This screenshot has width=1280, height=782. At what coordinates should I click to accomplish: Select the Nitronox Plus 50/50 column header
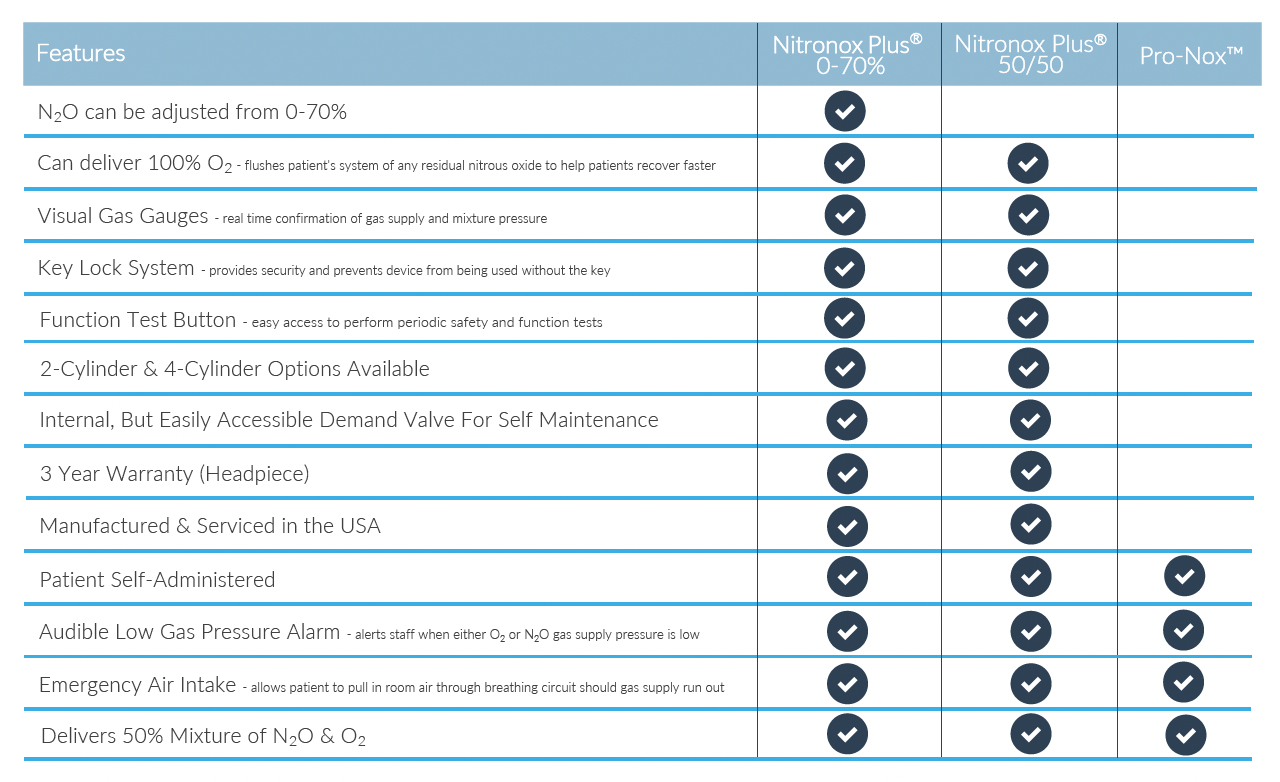click(1030, 55)
